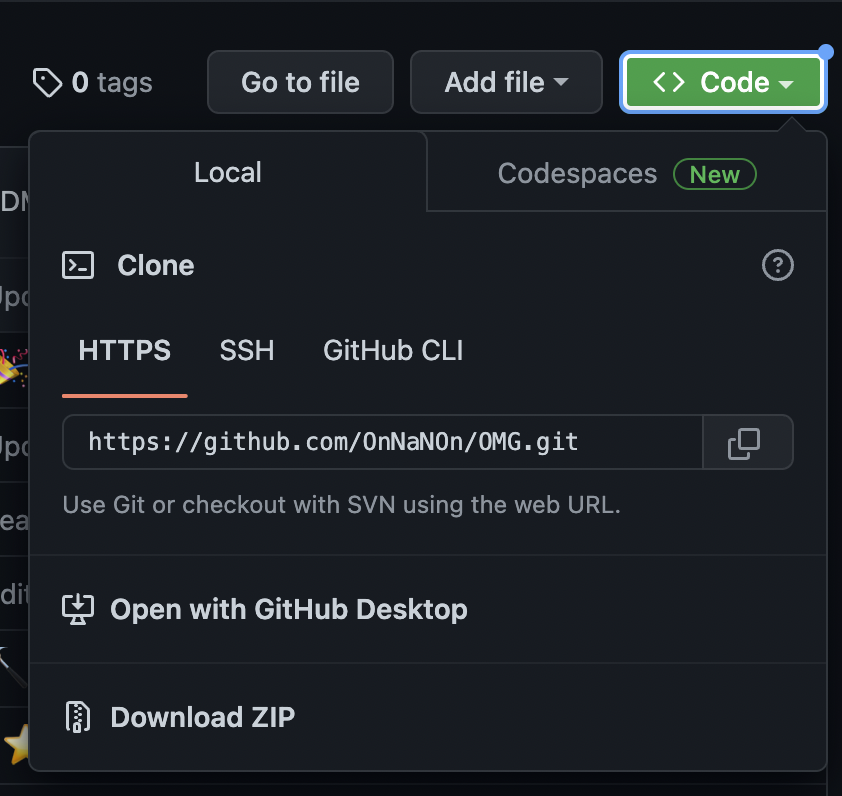842x796 pixels.
Task: Click the tags icon beside 0 tags
Action: 47,83
